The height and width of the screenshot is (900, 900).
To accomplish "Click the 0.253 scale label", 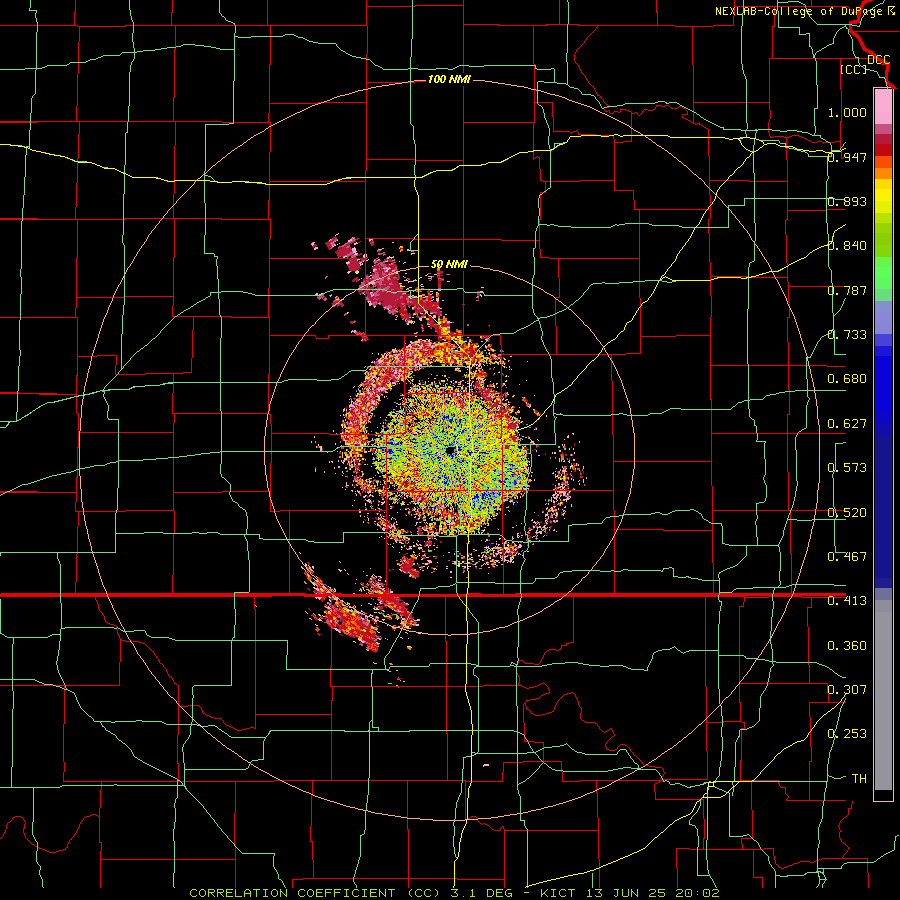I will [847, 734].
